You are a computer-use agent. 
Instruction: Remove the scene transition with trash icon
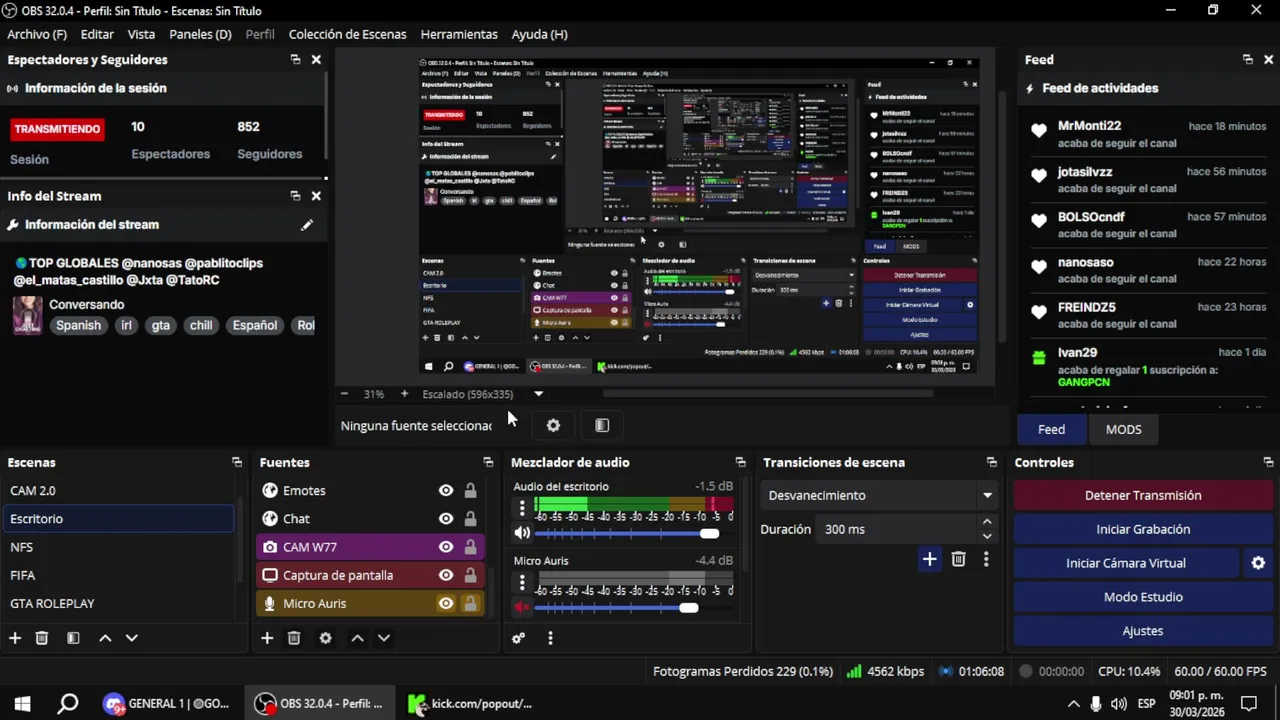958,559
